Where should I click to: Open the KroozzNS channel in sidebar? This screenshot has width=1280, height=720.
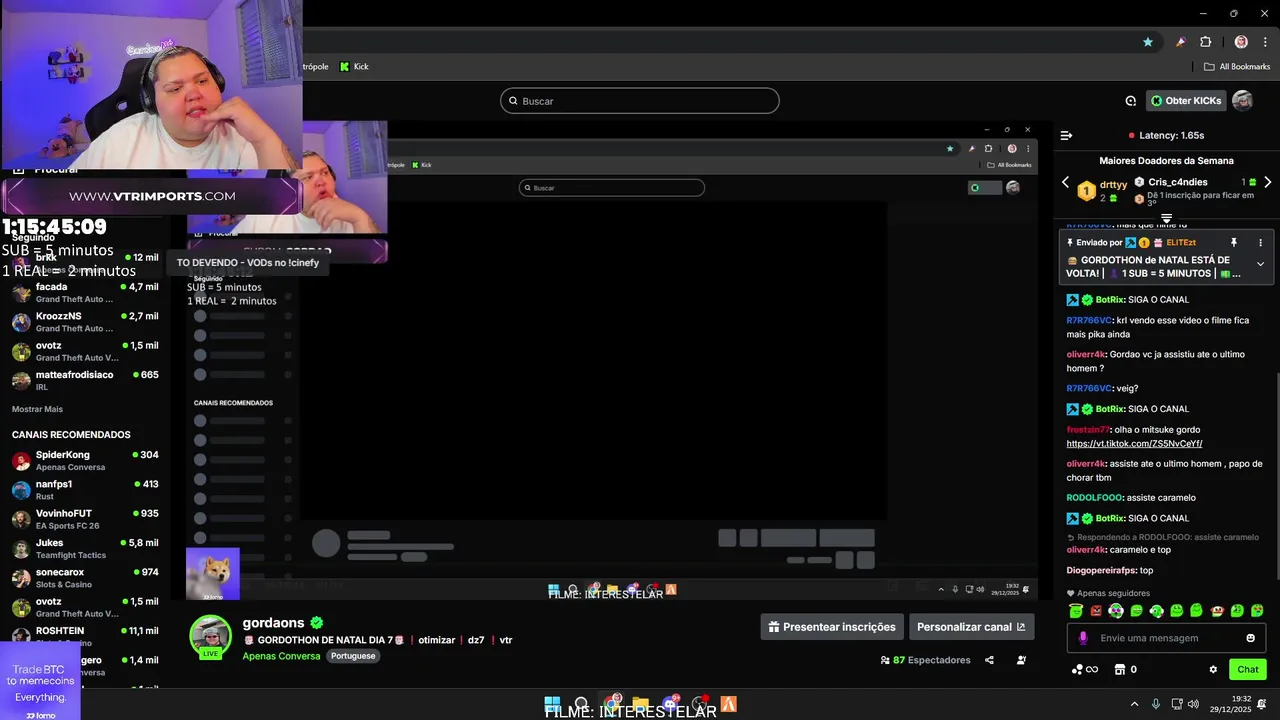tap(84, 322)
